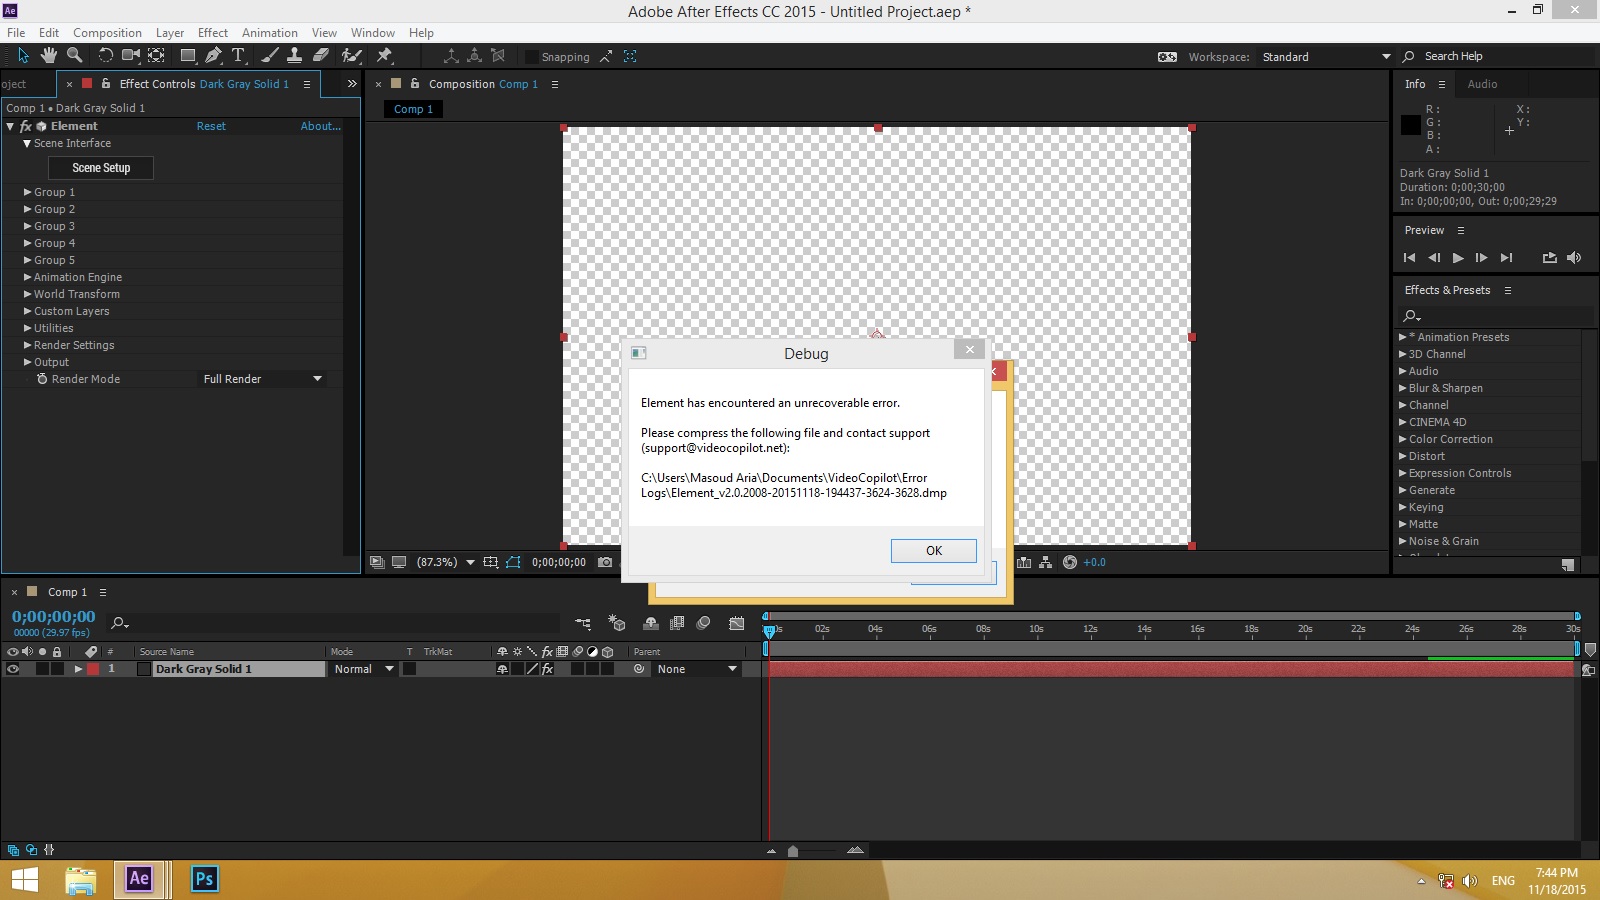The height and width of the screenshot is (900, 1600).
Task: Click the Reset link for Element
Action: (211, 126)
